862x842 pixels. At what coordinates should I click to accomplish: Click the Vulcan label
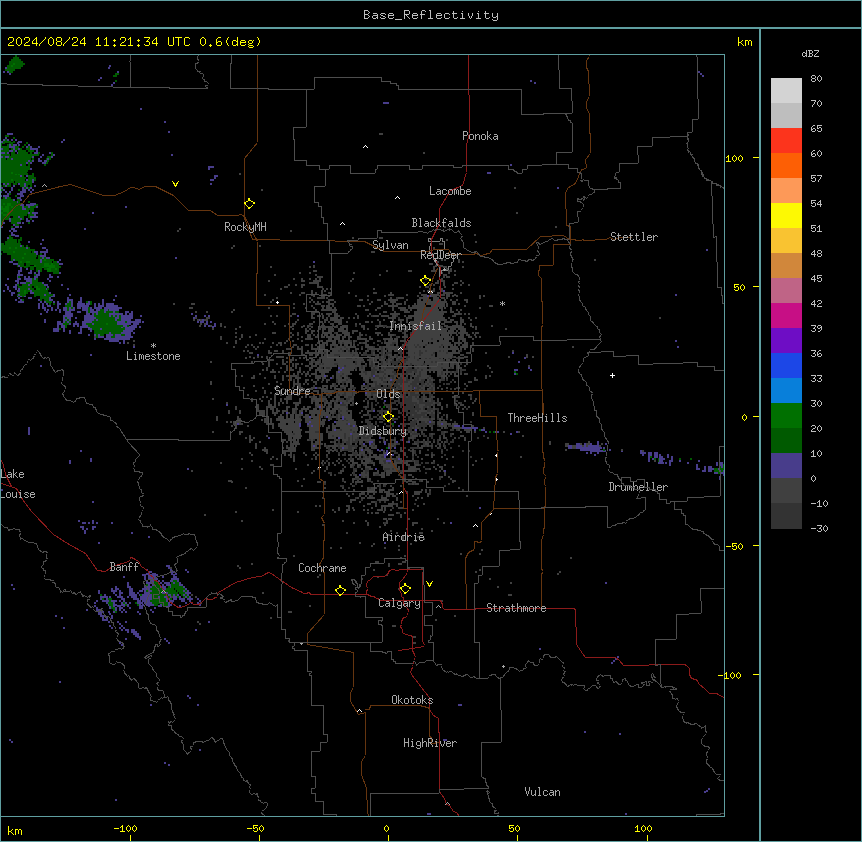click(x=543, y=792)
